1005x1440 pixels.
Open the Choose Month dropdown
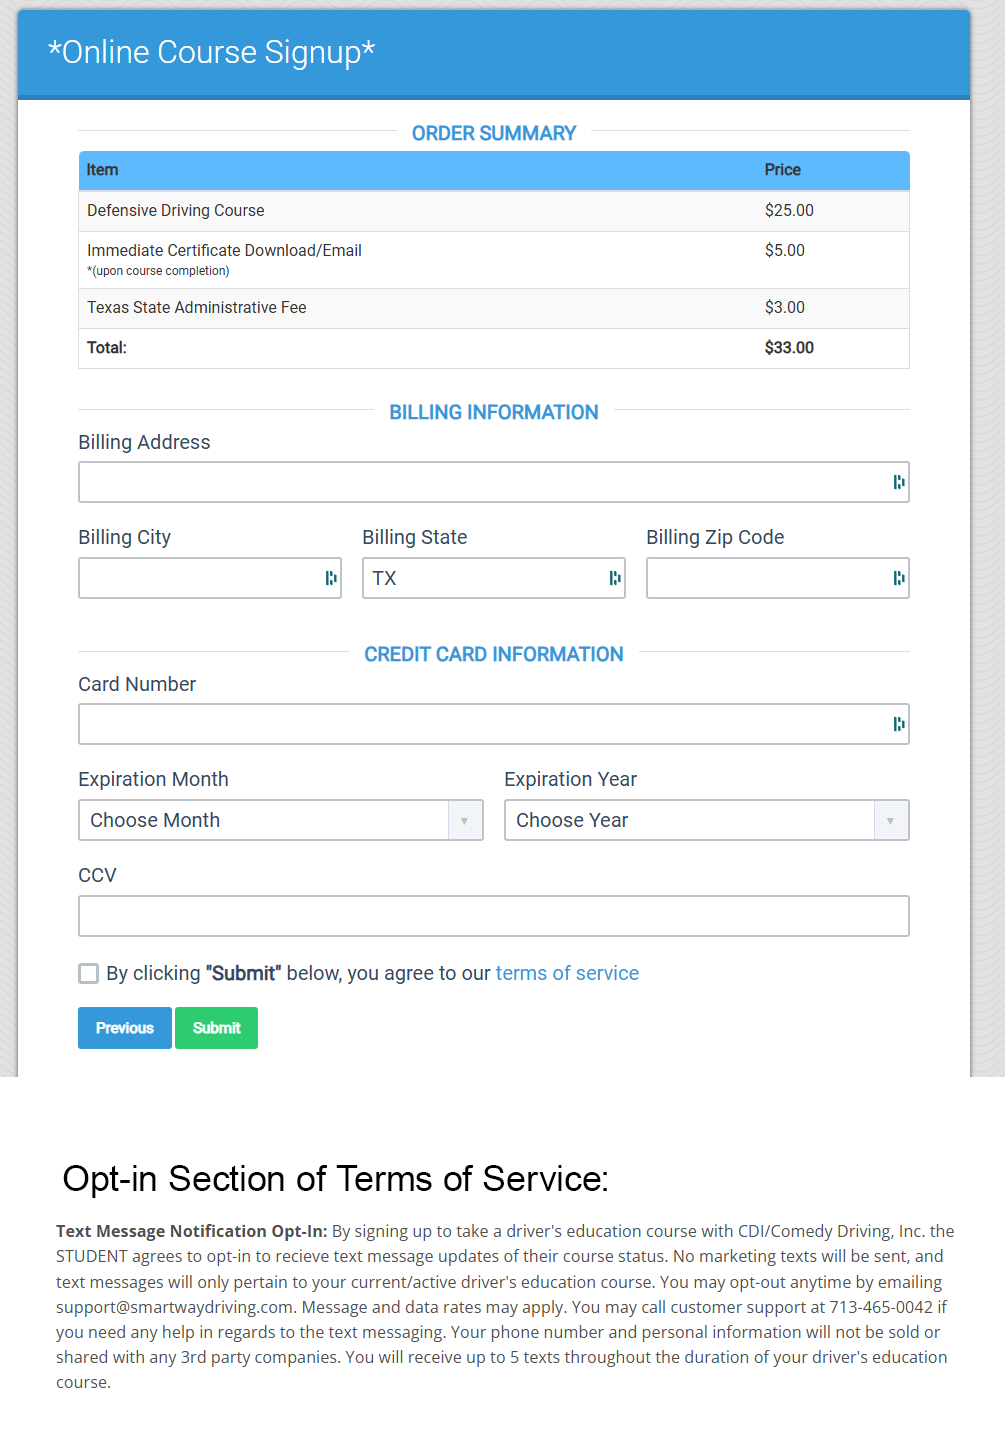280,820
